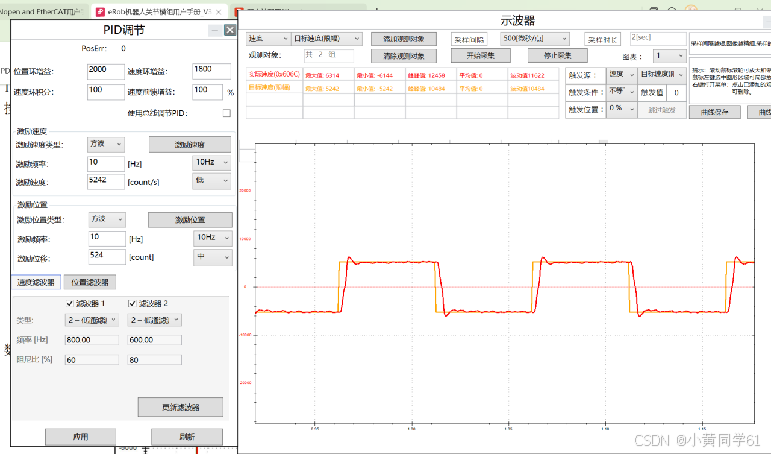
Task: Open oscilloscope channel selector dropdown
Action: click(x=267, y=38)
